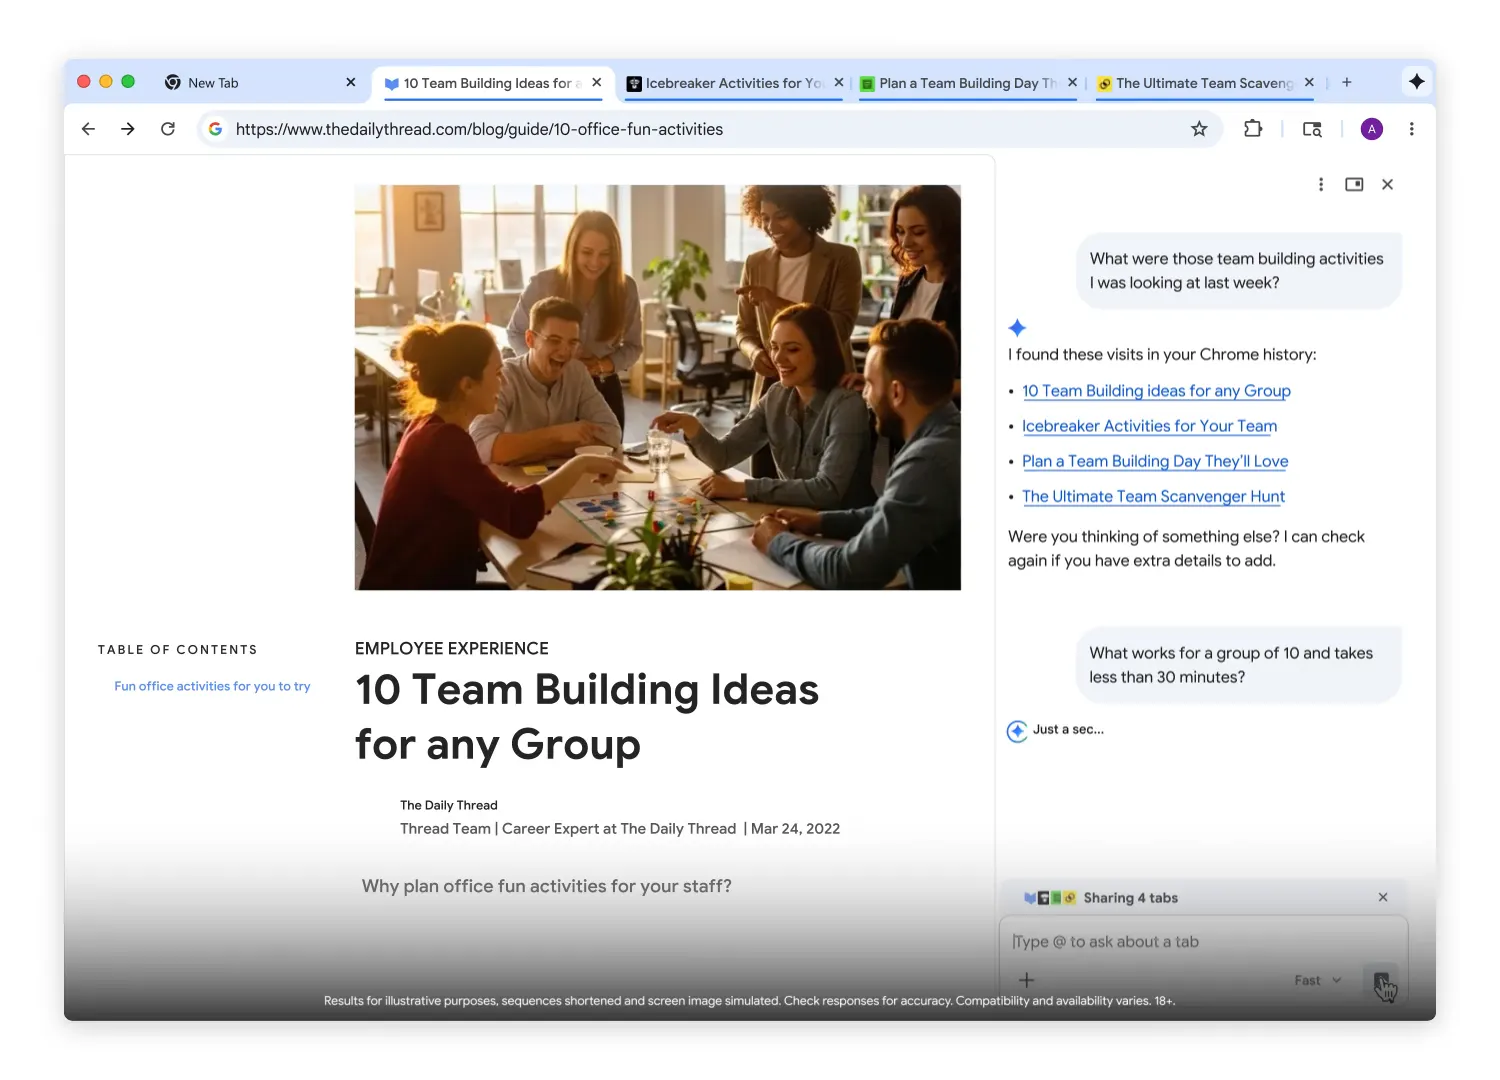Reload the current page
This screenshot has height=1080, width=1500.
click(x=168, y=129)
